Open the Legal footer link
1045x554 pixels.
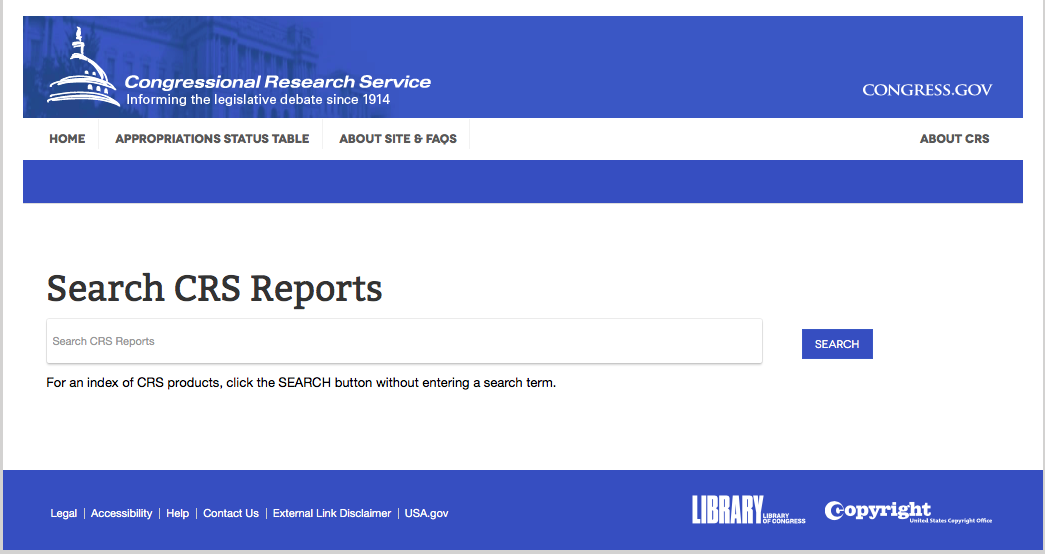(x=63, y=513)
